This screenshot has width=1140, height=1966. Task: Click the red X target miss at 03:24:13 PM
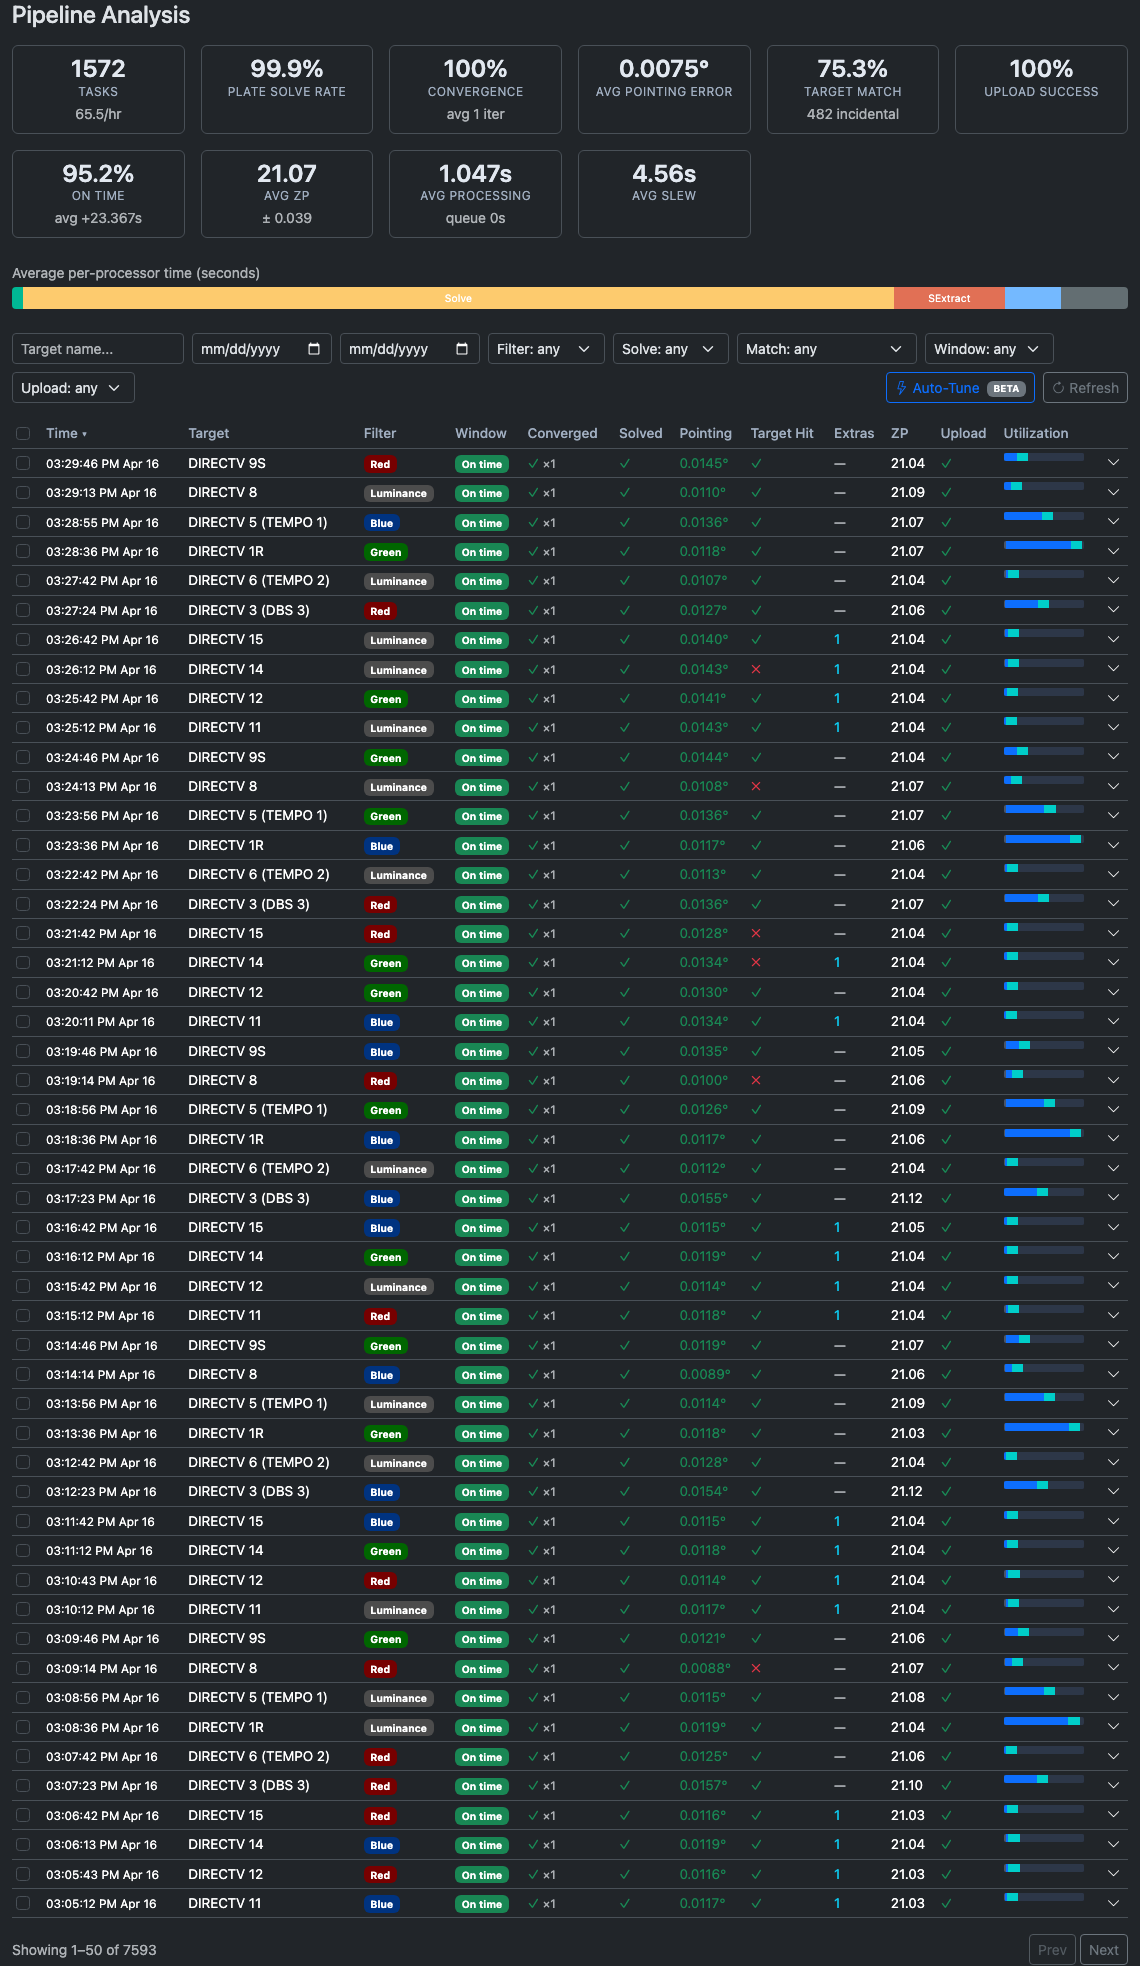(756, 787)
